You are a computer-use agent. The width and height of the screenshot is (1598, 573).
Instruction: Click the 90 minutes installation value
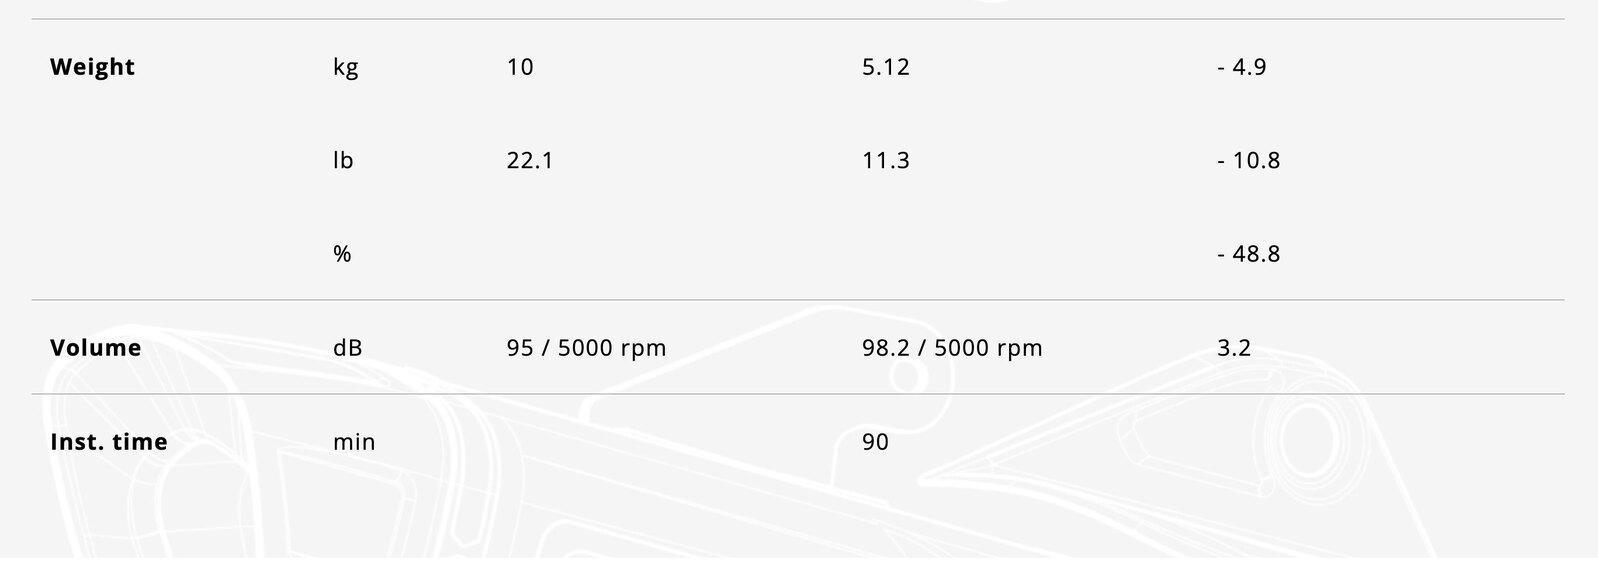(x=875, y=442)
